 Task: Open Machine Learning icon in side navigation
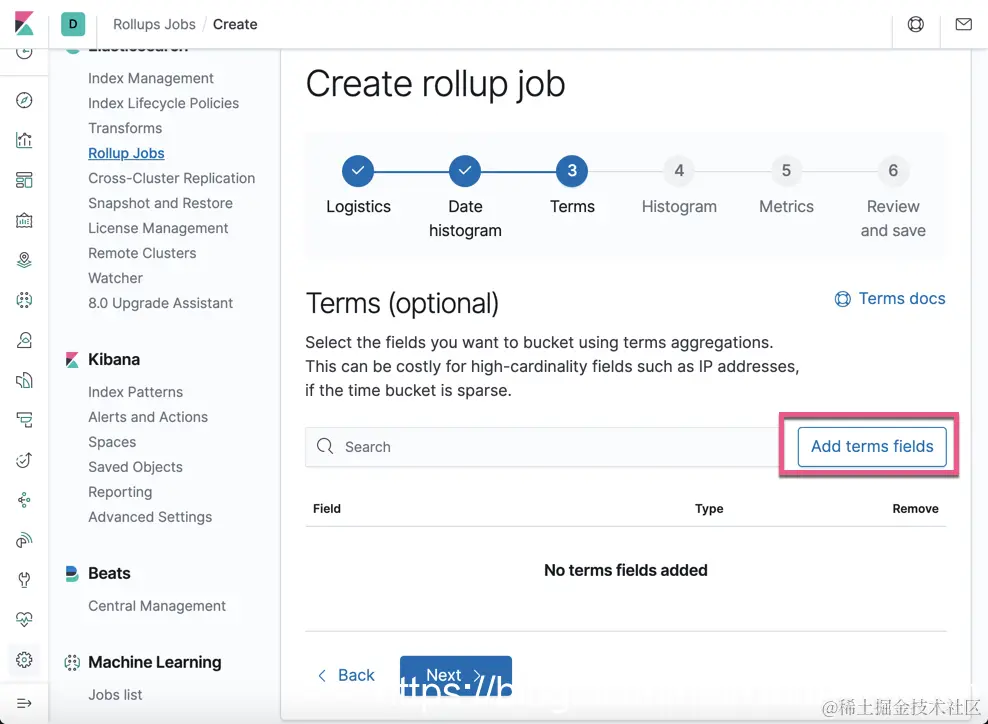(24, 300)
